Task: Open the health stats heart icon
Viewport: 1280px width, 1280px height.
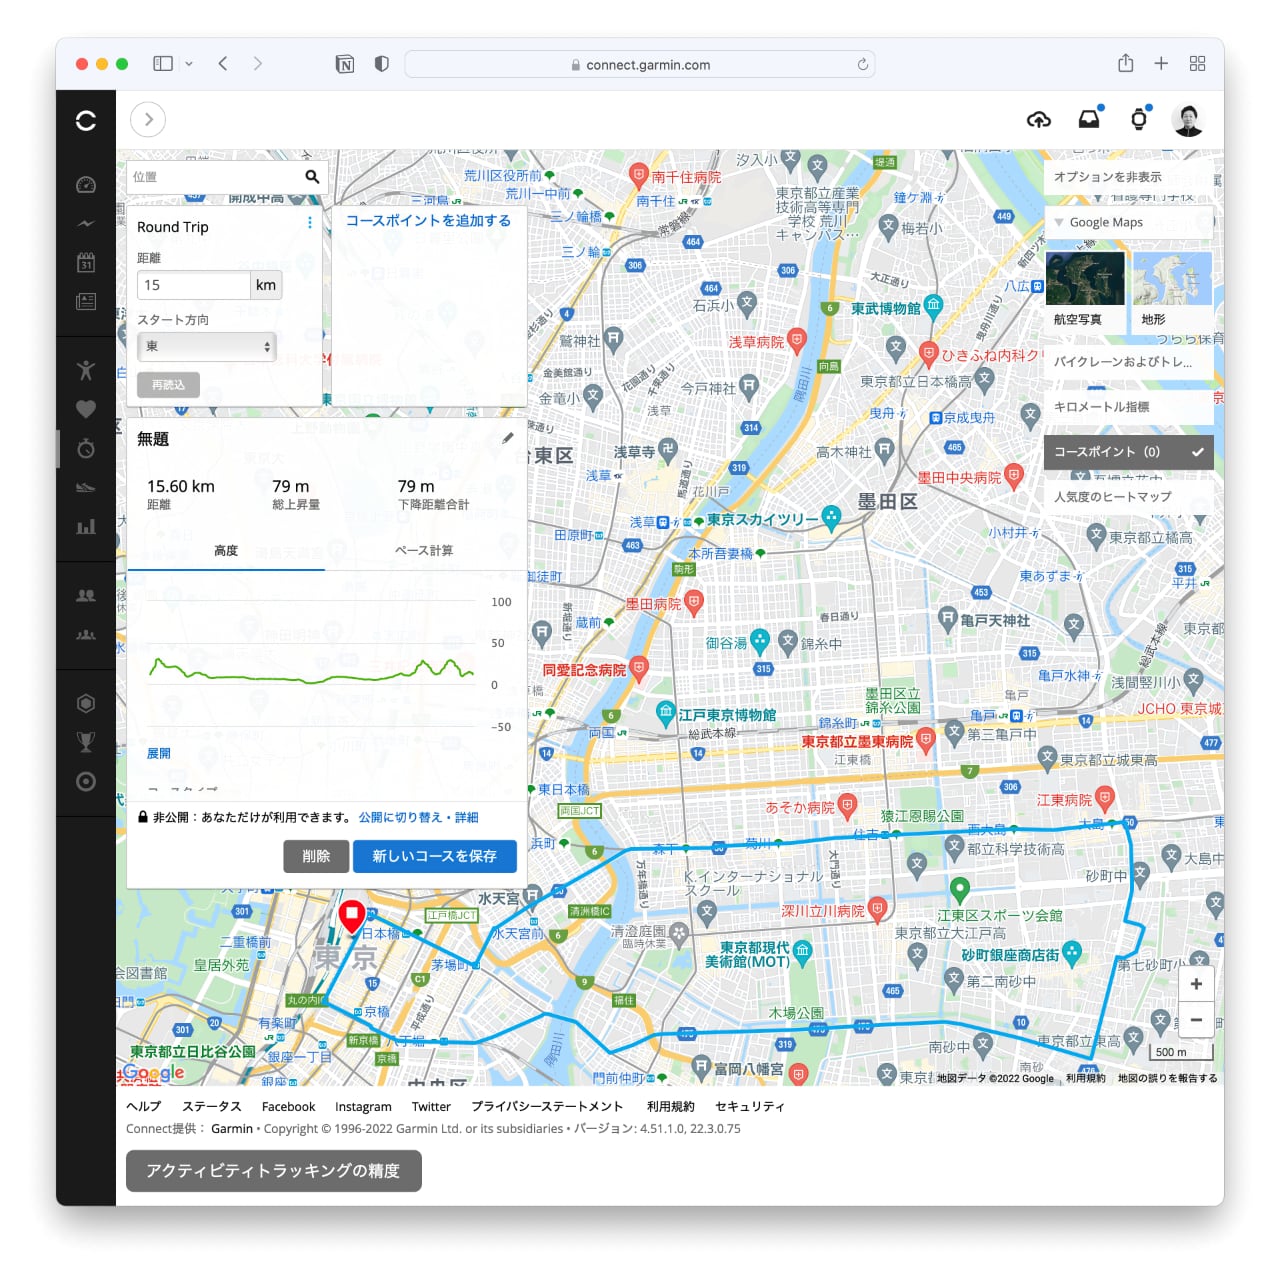Action: 86,409
